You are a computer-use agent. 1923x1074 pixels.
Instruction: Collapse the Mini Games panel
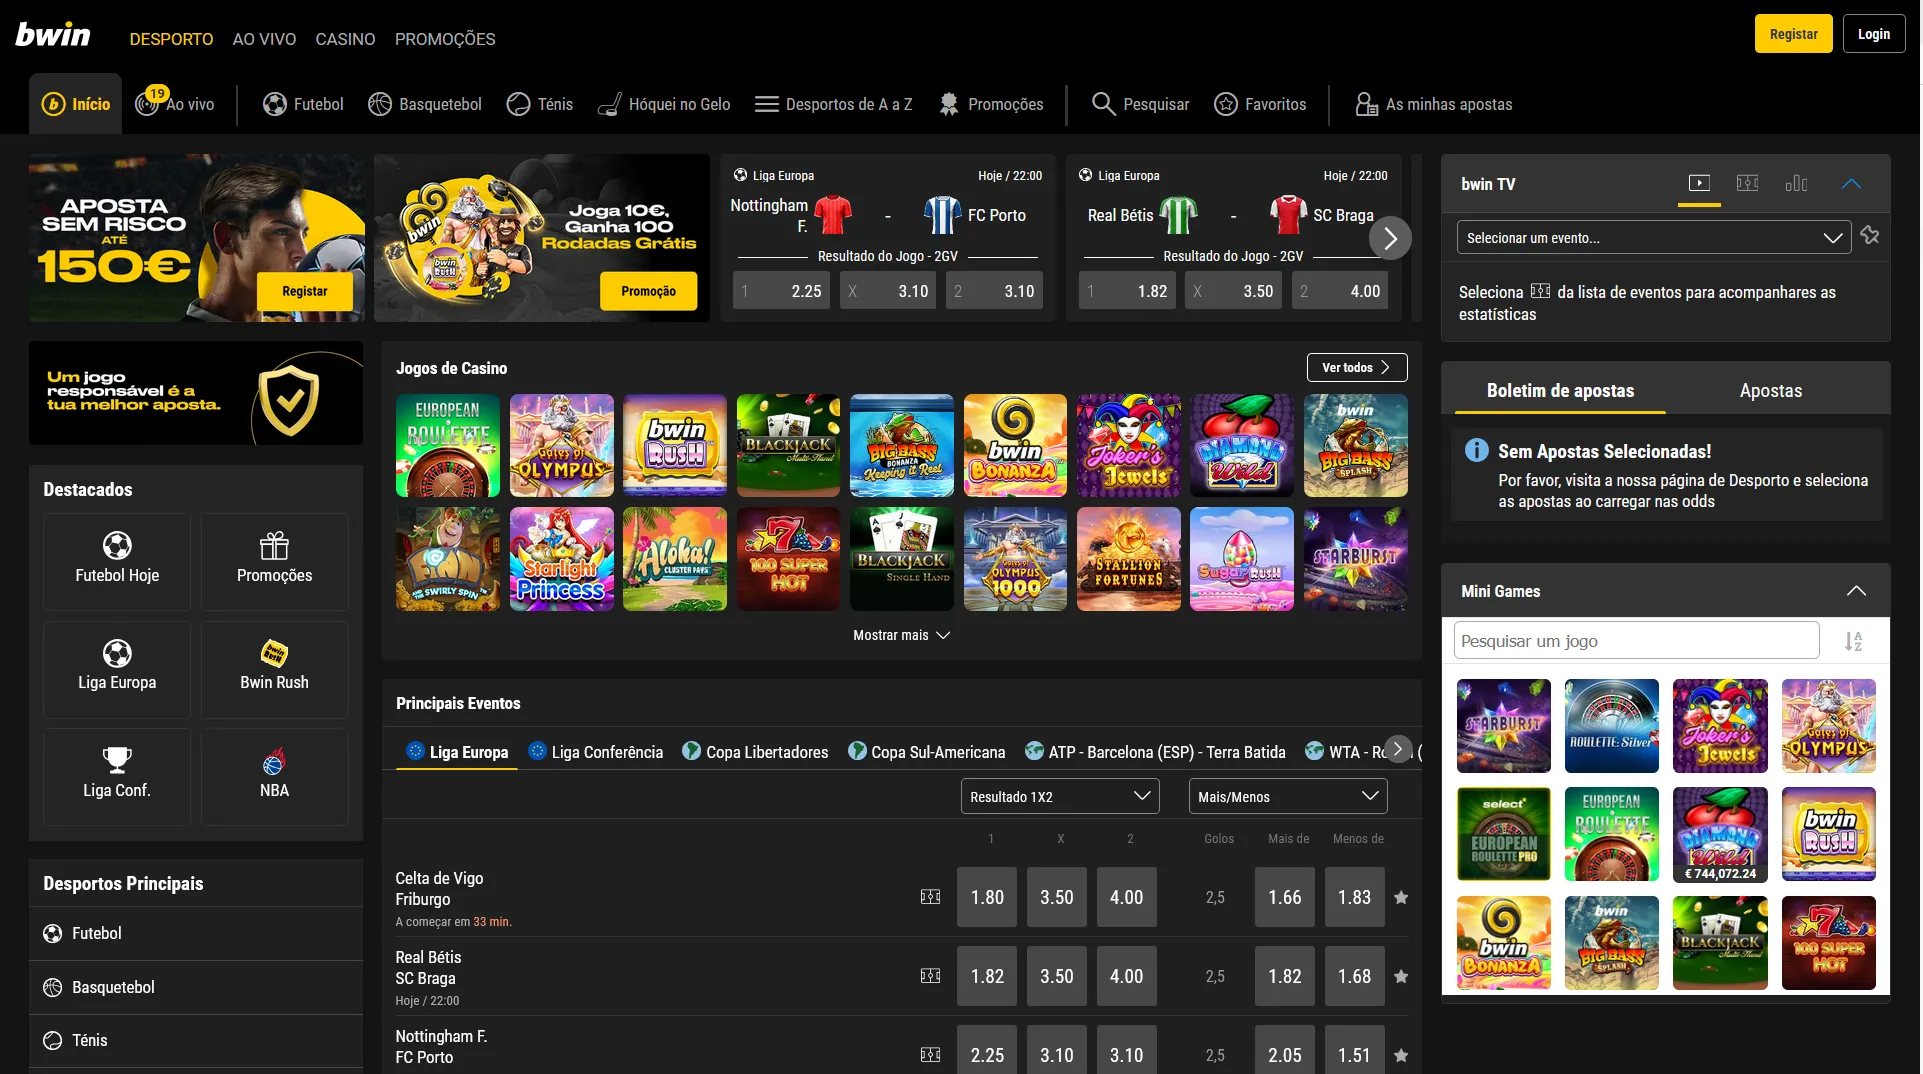1856,591
